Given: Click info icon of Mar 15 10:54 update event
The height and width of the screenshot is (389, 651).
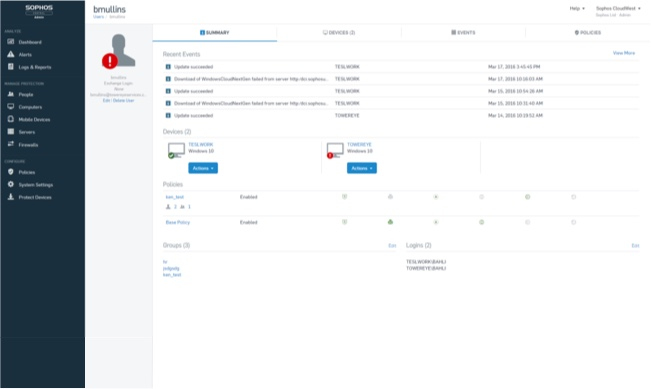Looking at the screenshot, I should pos(168,91).
